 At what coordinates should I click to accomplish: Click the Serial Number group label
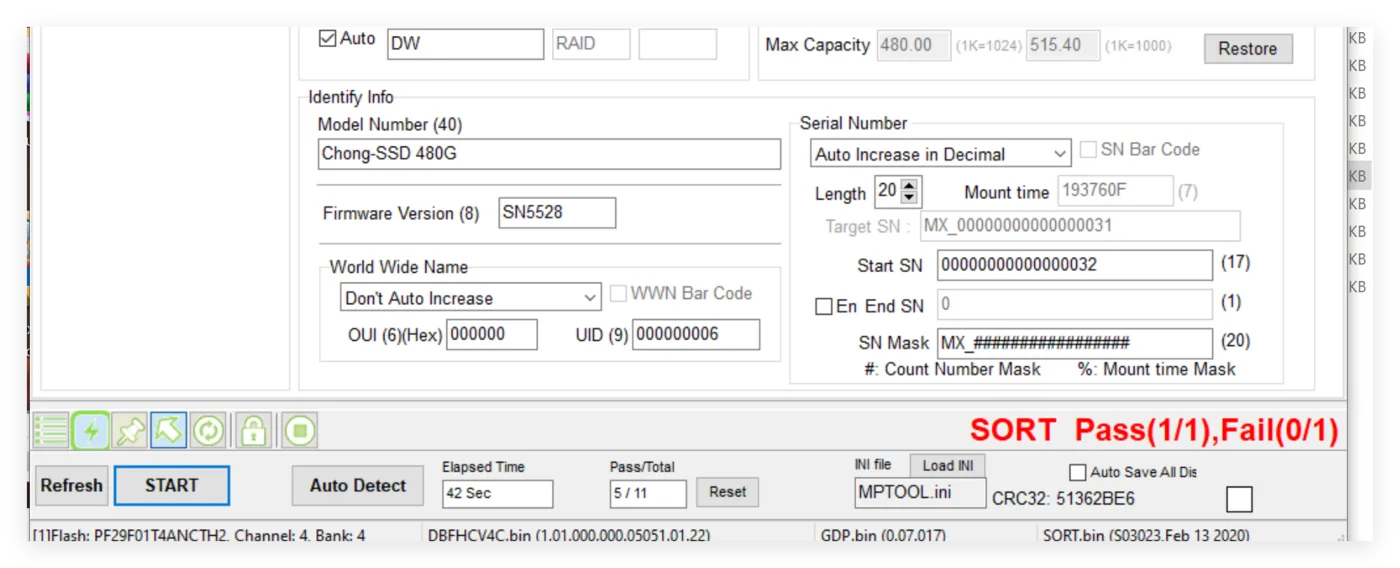(853, 123)
